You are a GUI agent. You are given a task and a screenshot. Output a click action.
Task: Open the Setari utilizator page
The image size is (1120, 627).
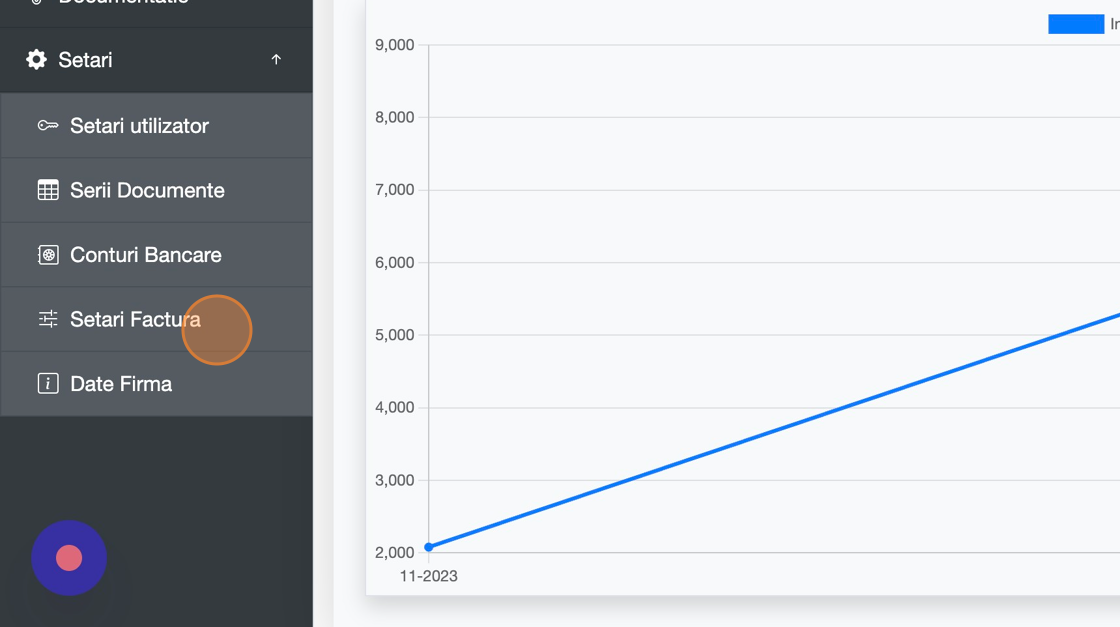coord(139,126)
